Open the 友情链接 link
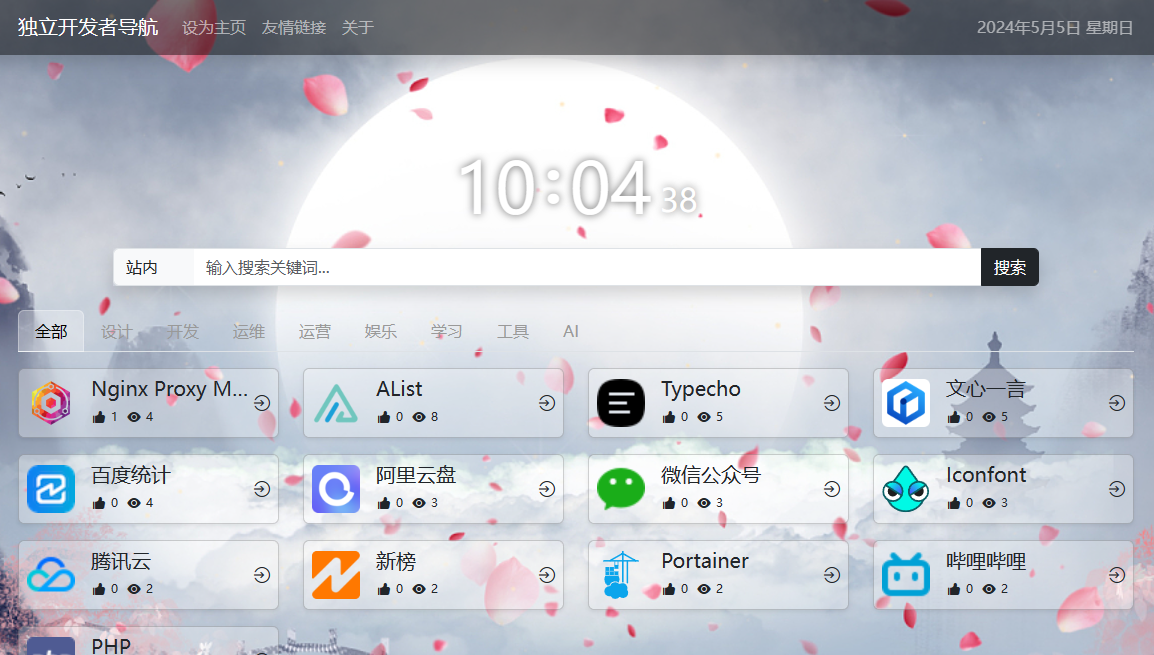The height and width of the screenshot is (655, 1154). [x=294, y=27]
